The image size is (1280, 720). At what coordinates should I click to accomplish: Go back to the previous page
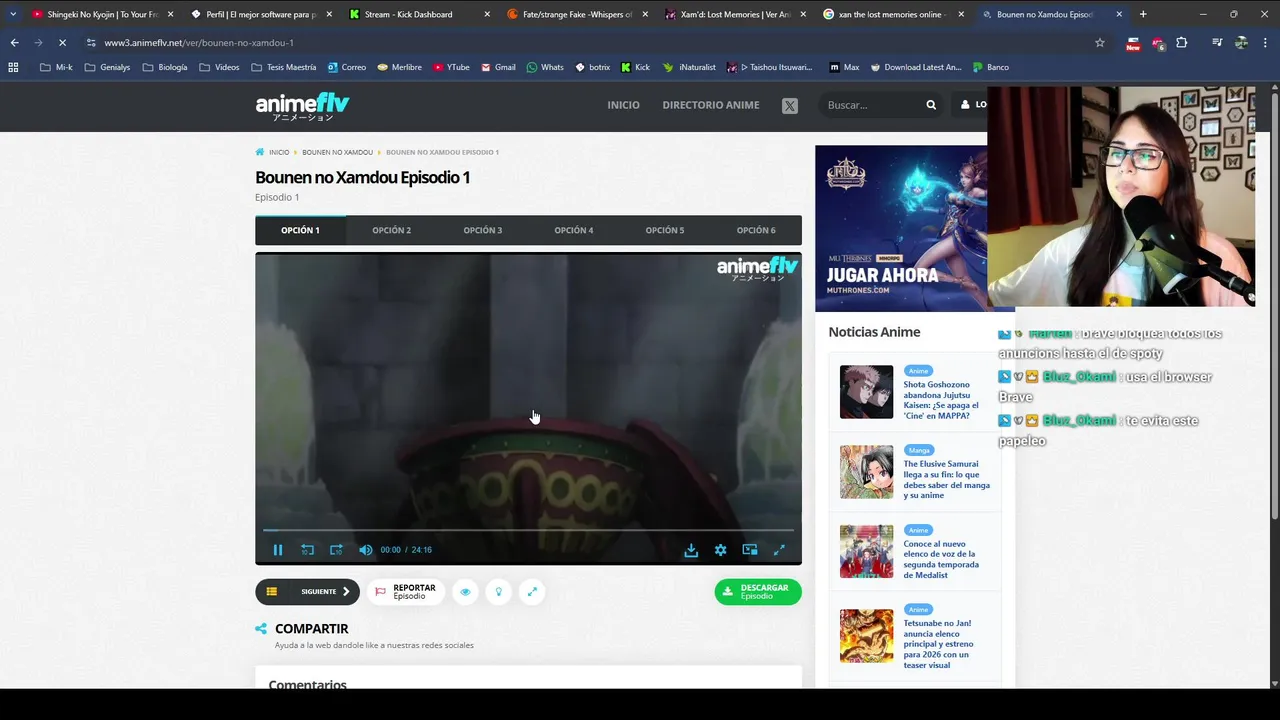pos(14,43)
